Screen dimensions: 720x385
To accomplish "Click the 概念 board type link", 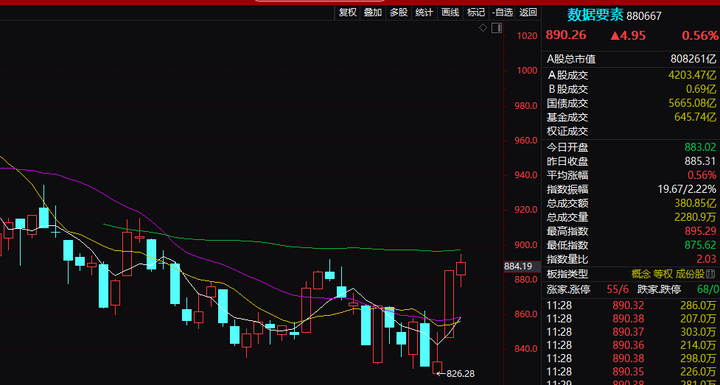I will tap(641, 274).
